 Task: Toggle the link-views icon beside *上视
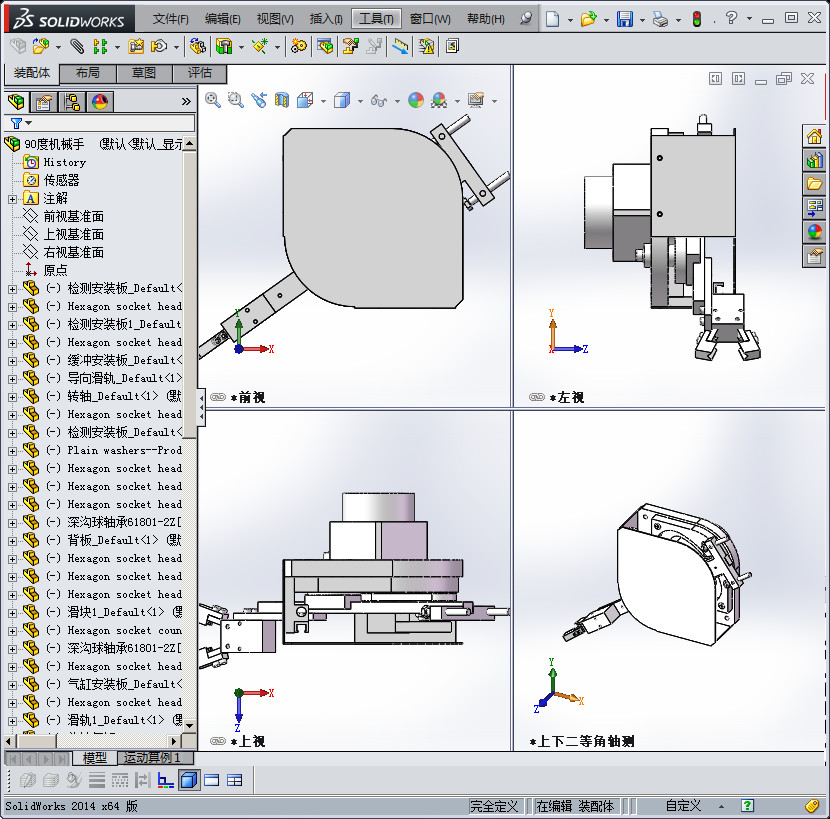point(218,741)
